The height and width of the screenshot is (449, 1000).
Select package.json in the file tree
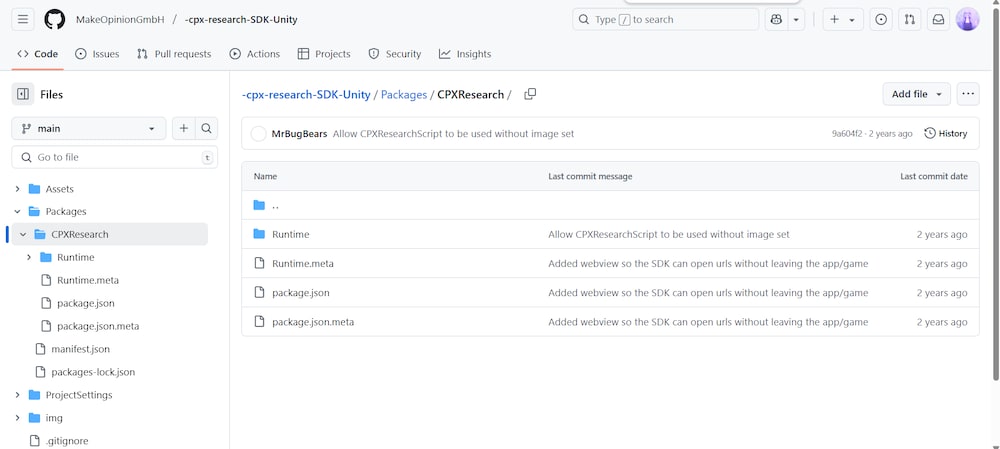tap(85, 303)
